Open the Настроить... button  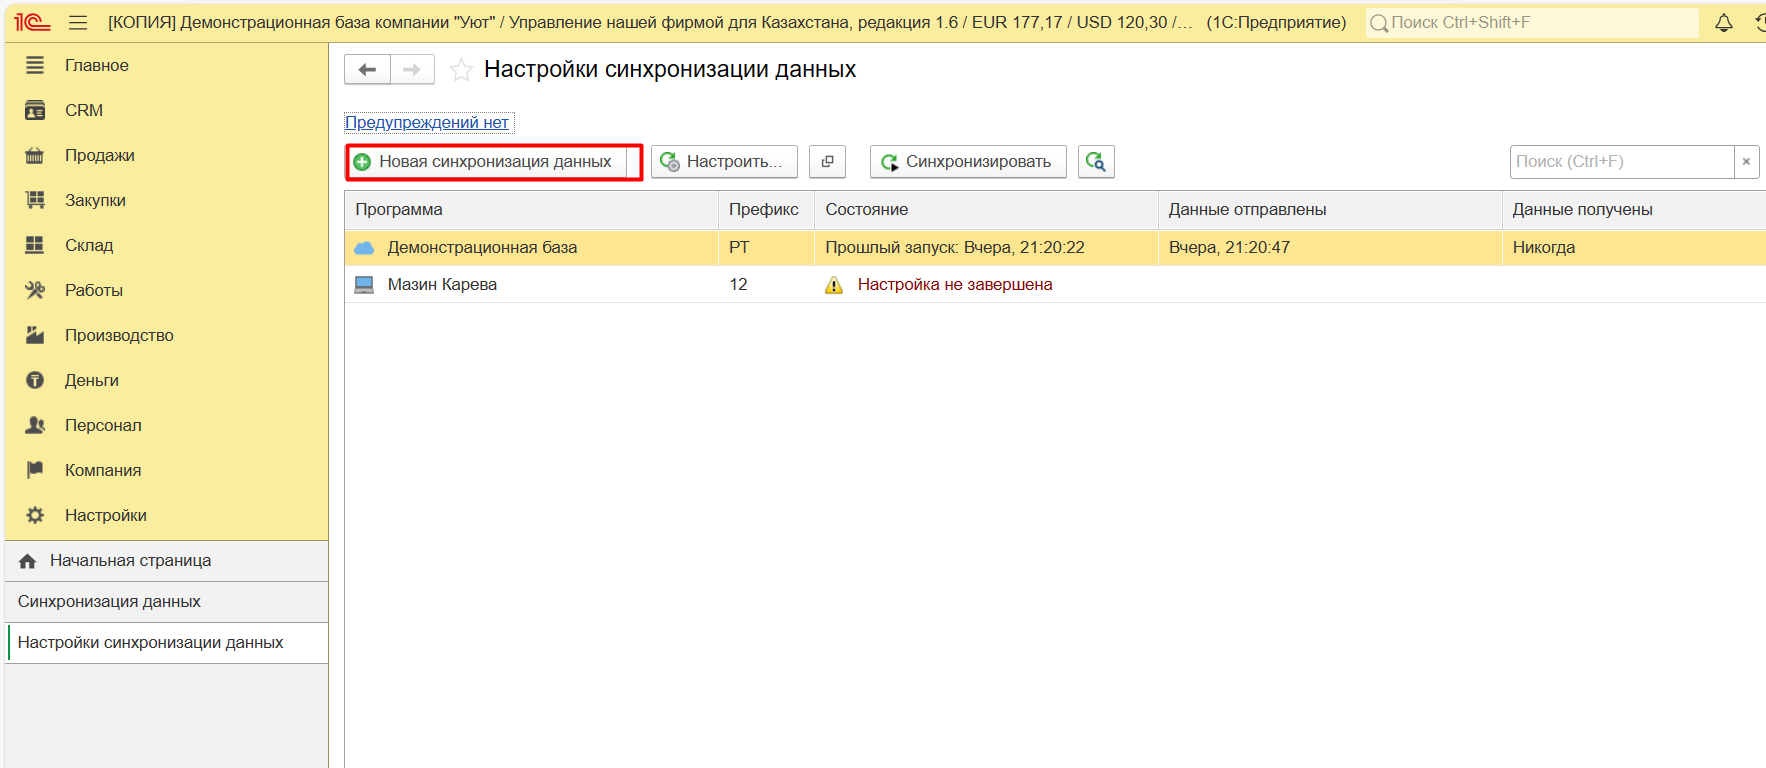[x=724, y=162]
